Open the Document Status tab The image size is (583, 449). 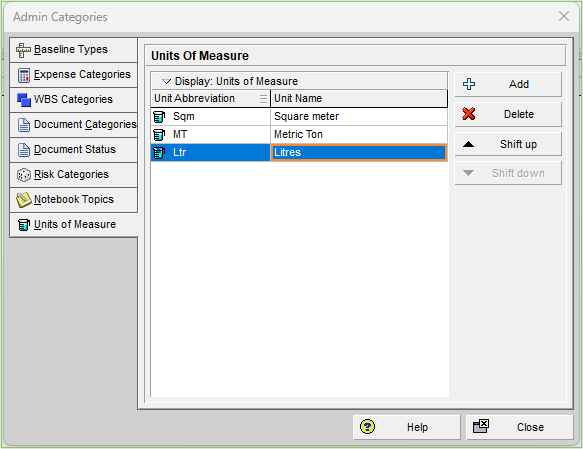coord(74,149)
